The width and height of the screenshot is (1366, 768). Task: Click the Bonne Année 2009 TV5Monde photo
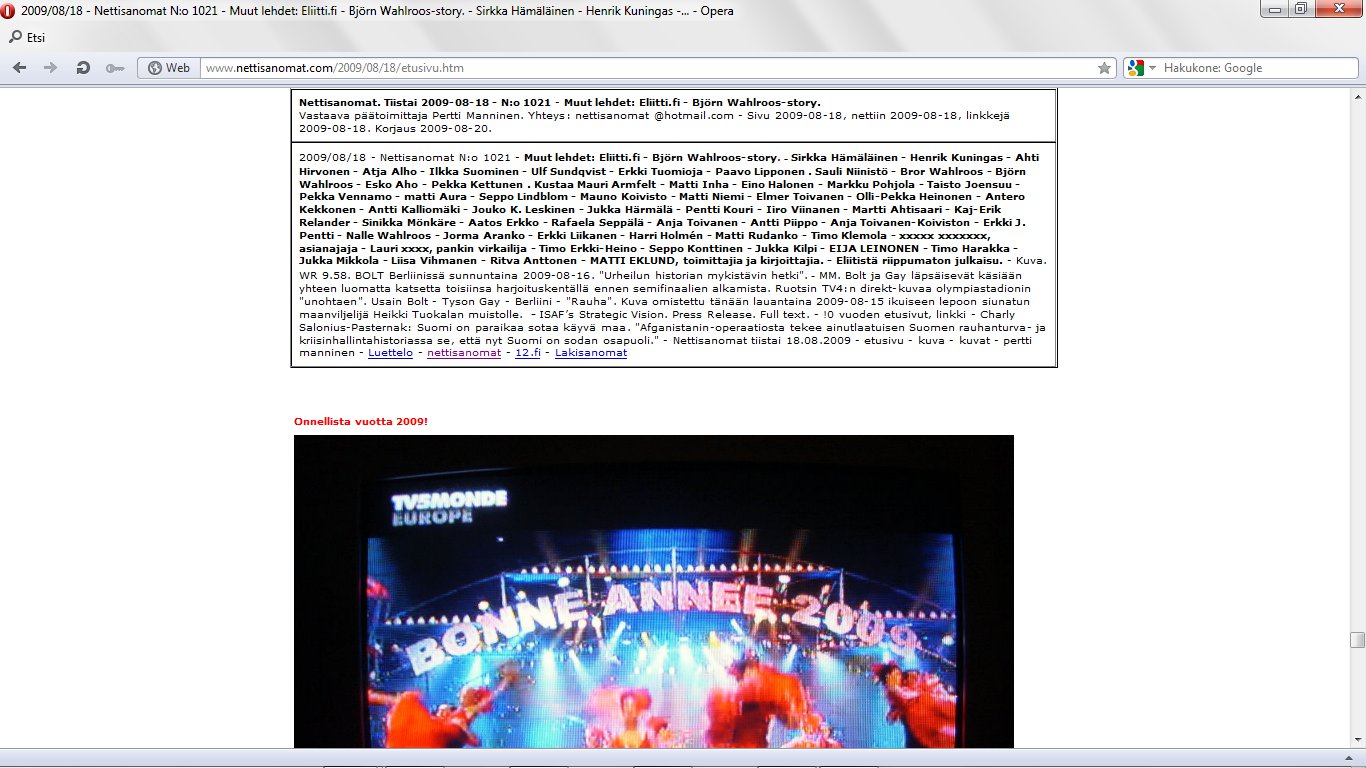(x=653, y=590)
